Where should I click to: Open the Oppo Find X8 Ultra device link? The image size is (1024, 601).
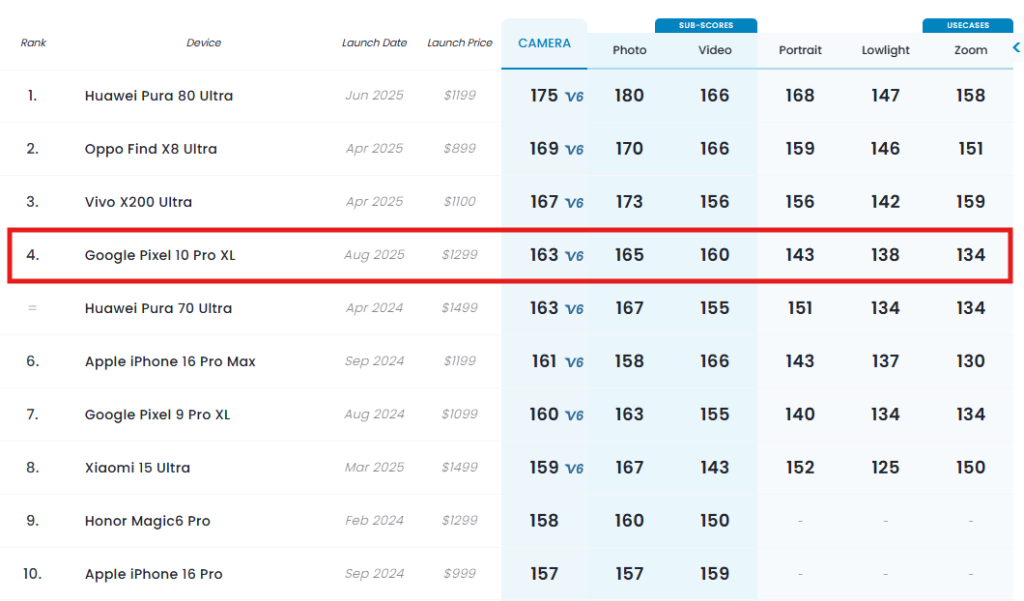point(151,149)
